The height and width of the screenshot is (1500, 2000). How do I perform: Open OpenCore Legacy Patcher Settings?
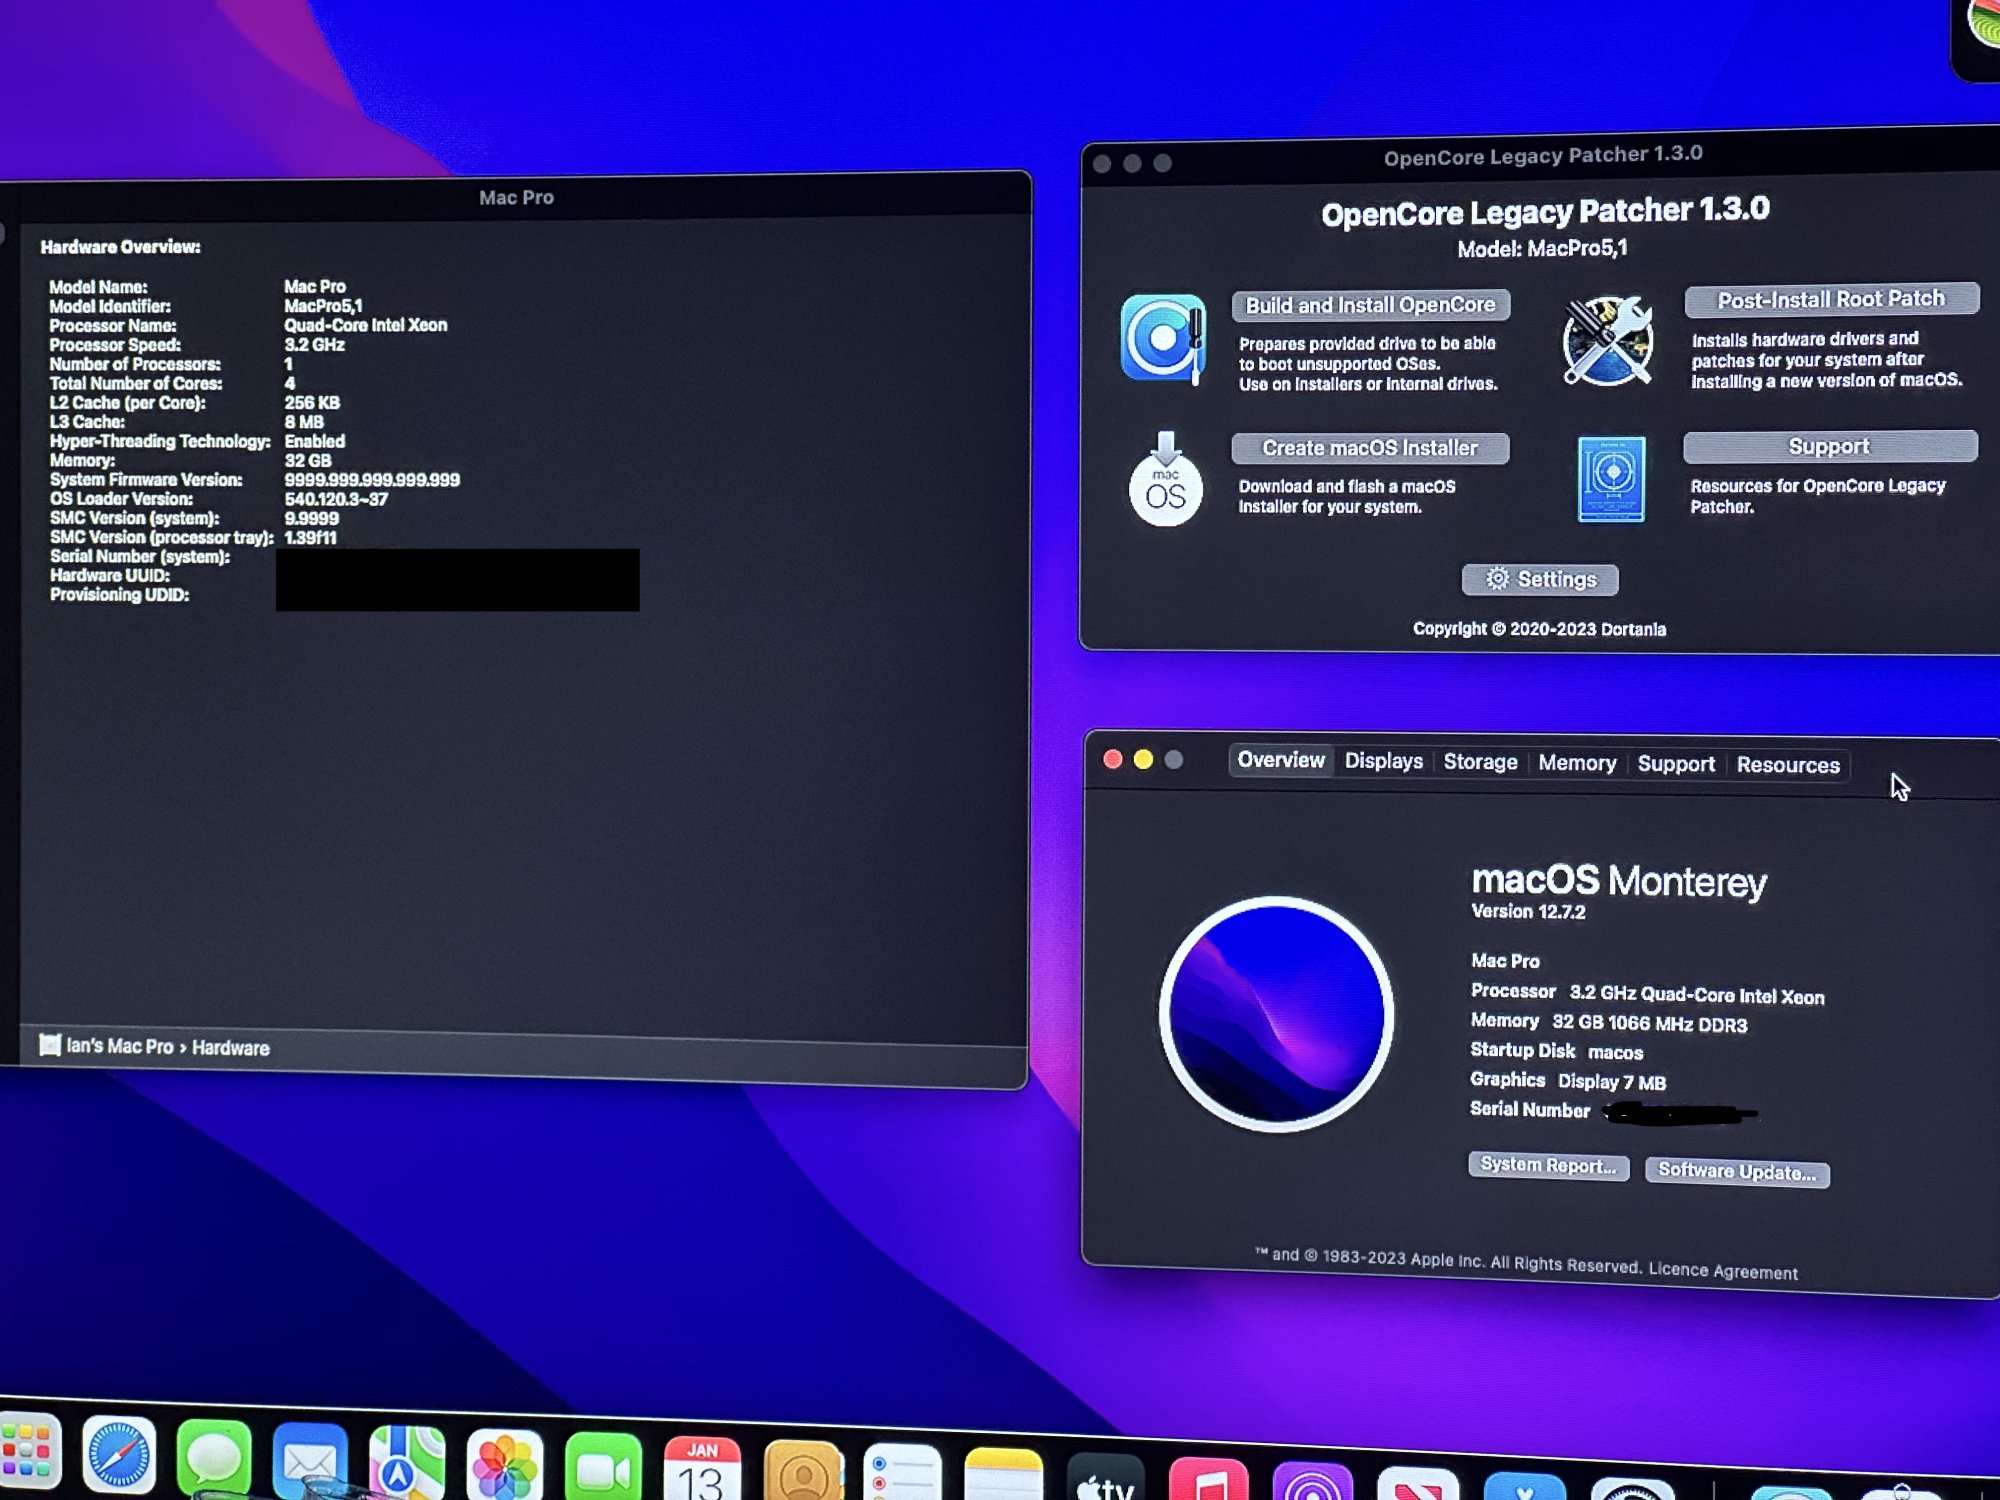point(1540,579)
